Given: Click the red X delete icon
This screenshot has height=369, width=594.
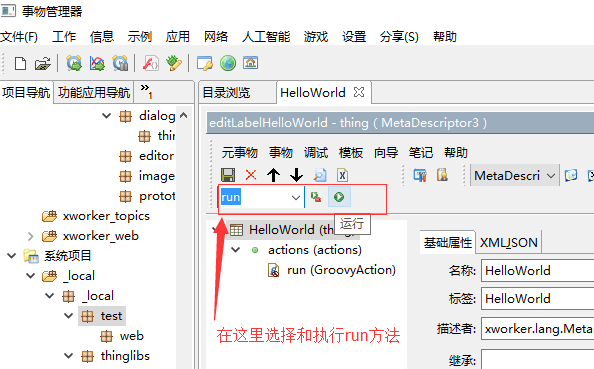Looking at the screenshot, I should (x=251, y=175).
